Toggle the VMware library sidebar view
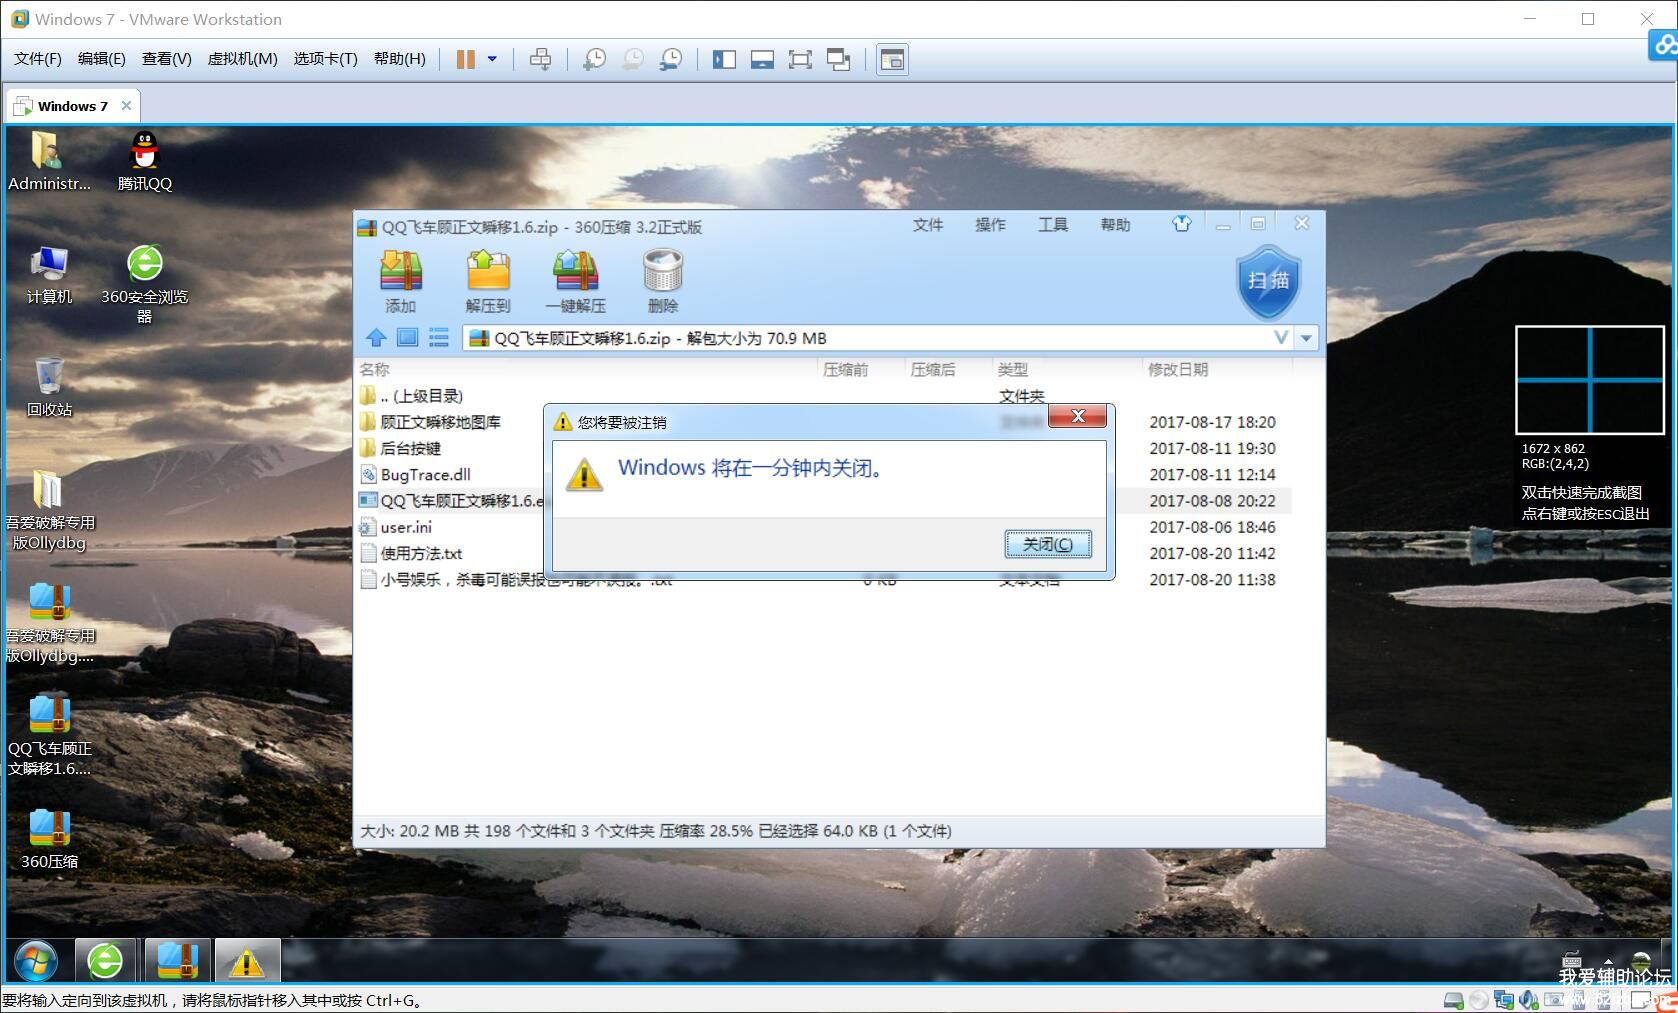 click(x=724, y=59)
